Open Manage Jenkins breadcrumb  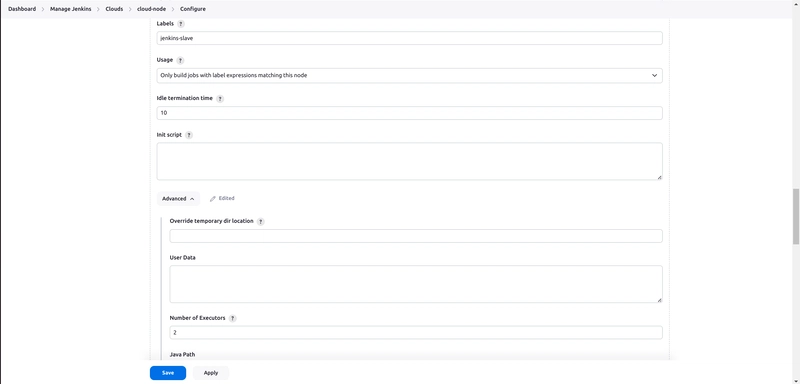point(70,9)
